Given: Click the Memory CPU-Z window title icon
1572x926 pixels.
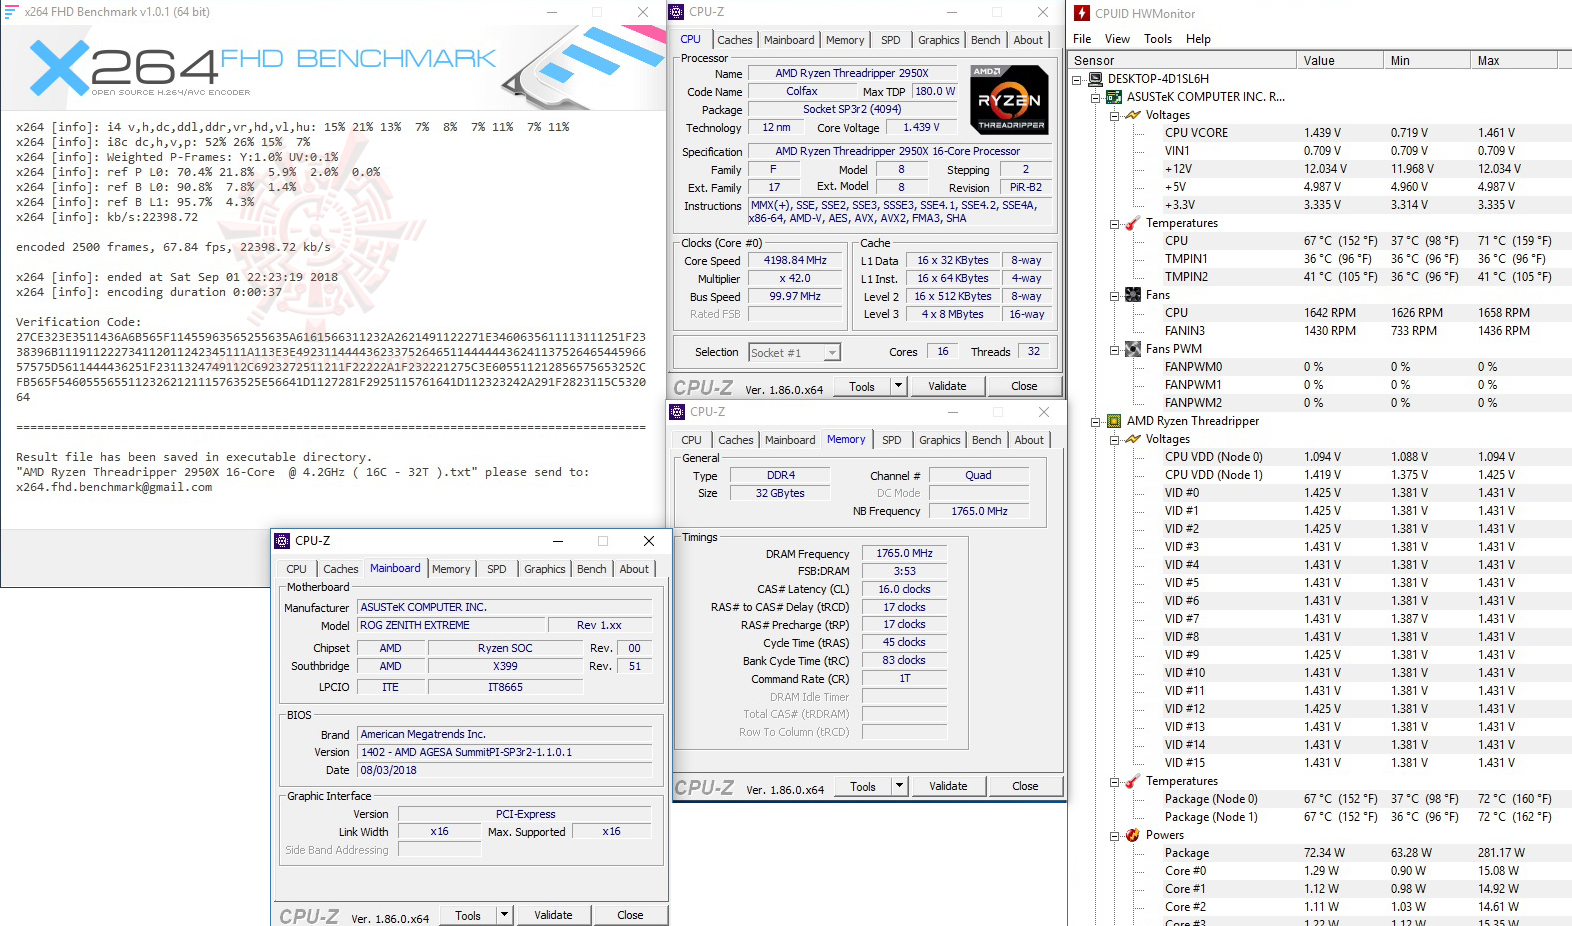Looking at the screenshot, I should [x=677, y=412].
